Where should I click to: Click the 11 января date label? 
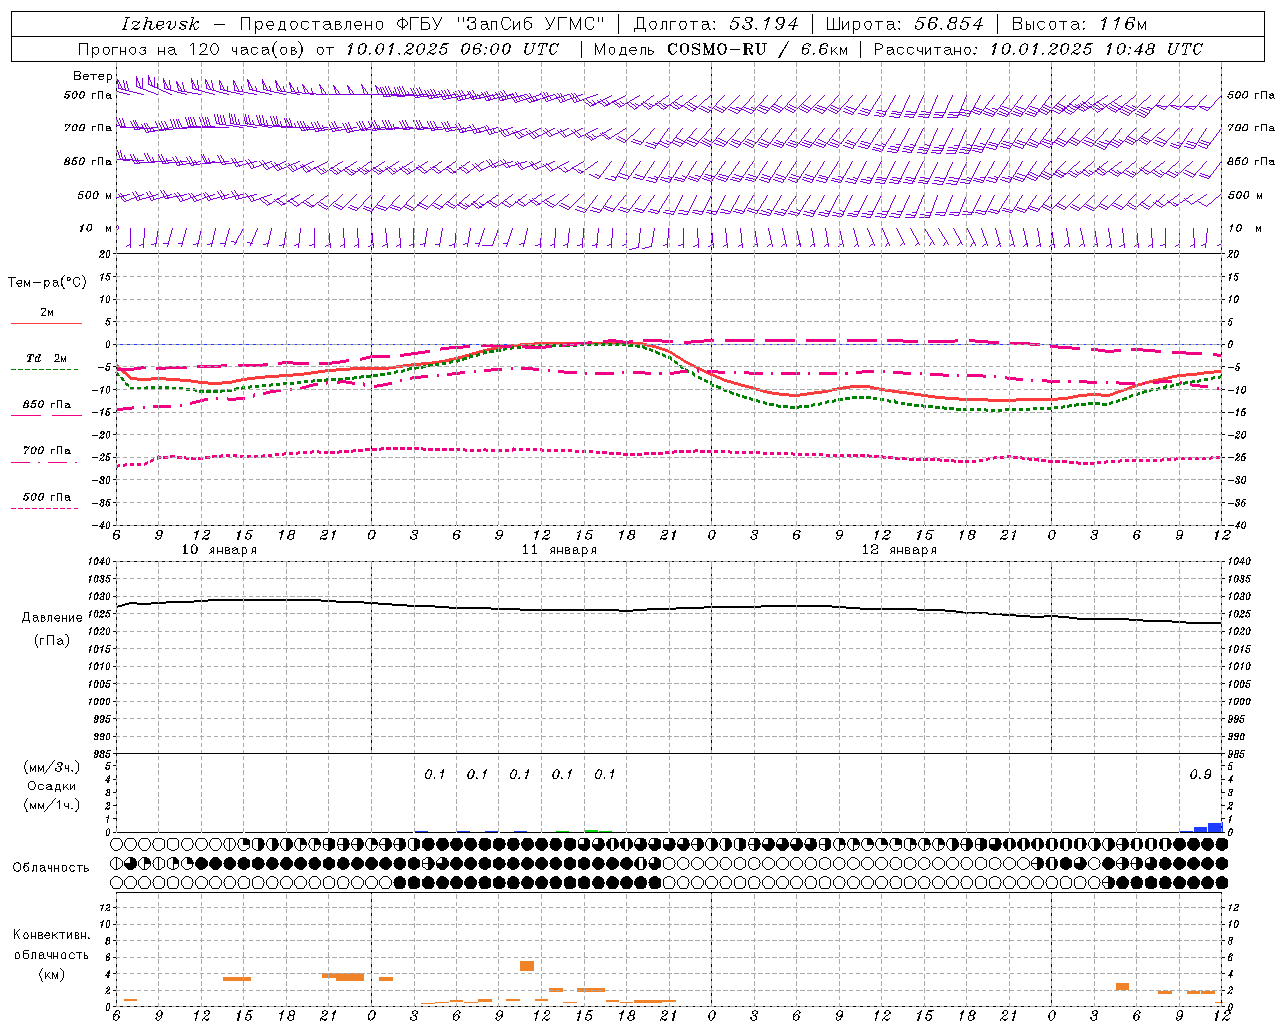(559, 550)
